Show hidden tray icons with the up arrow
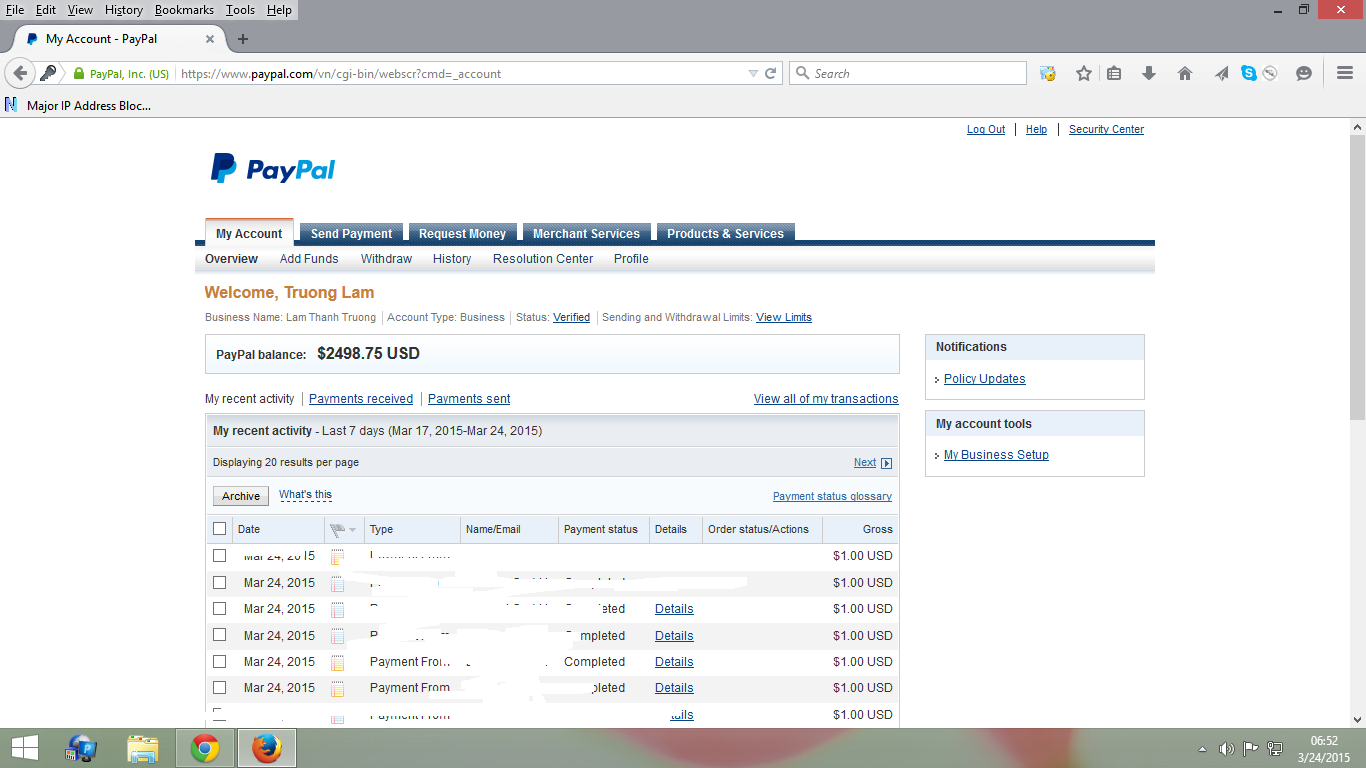This screenshot has width=1366, height=768. 1202,748
